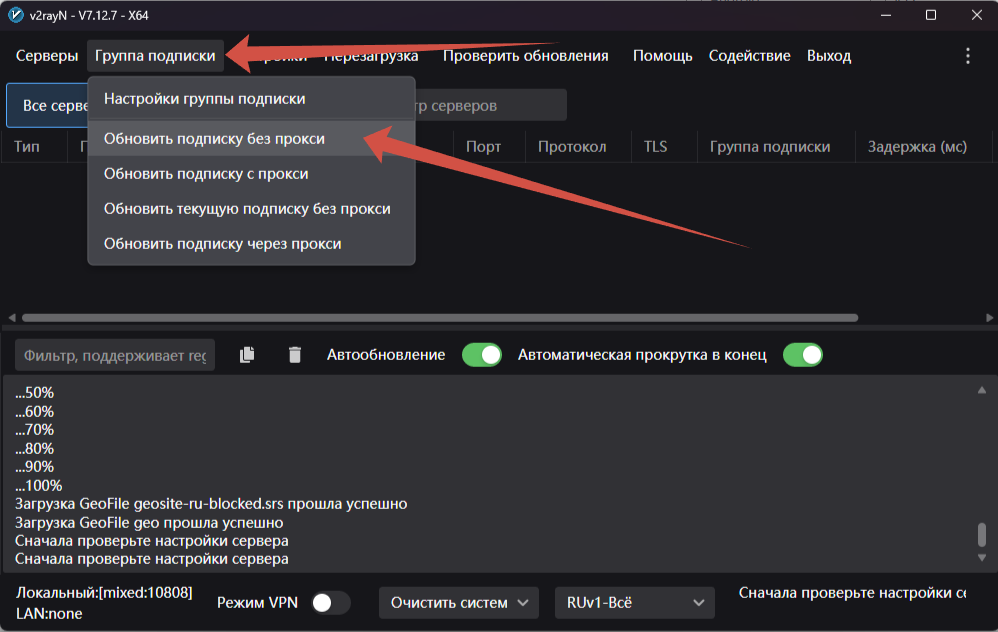Click the ...80% log line
The image size is (998, 632).
pyautogui.click(x=34, y=449)
